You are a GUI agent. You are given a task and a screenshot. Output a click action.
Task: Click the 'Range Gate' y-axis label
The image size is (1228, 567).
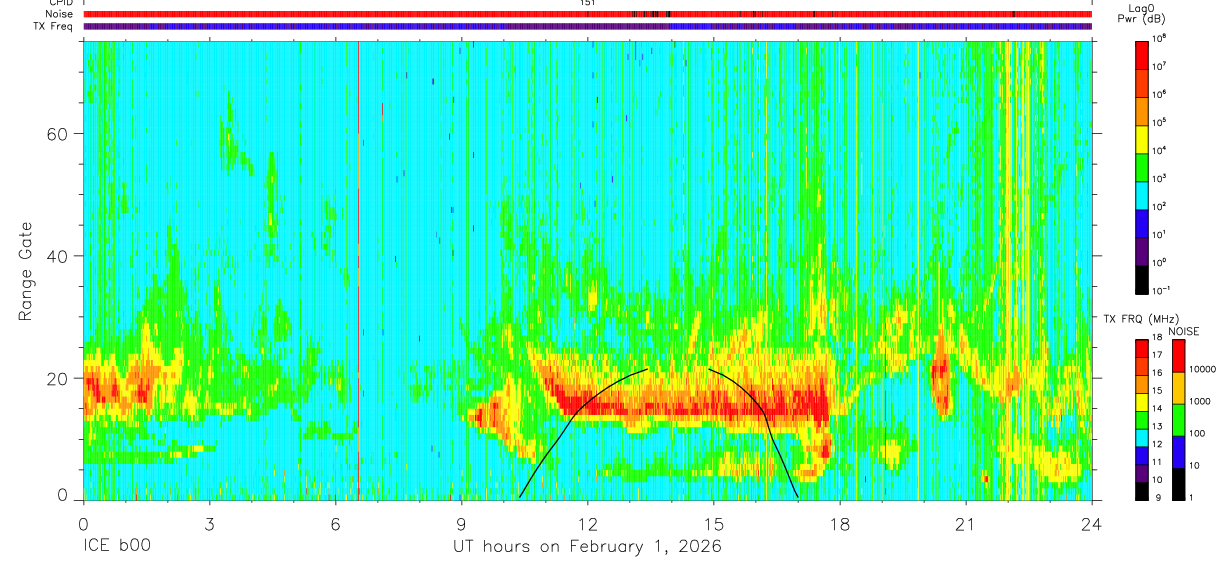point(26,271)
